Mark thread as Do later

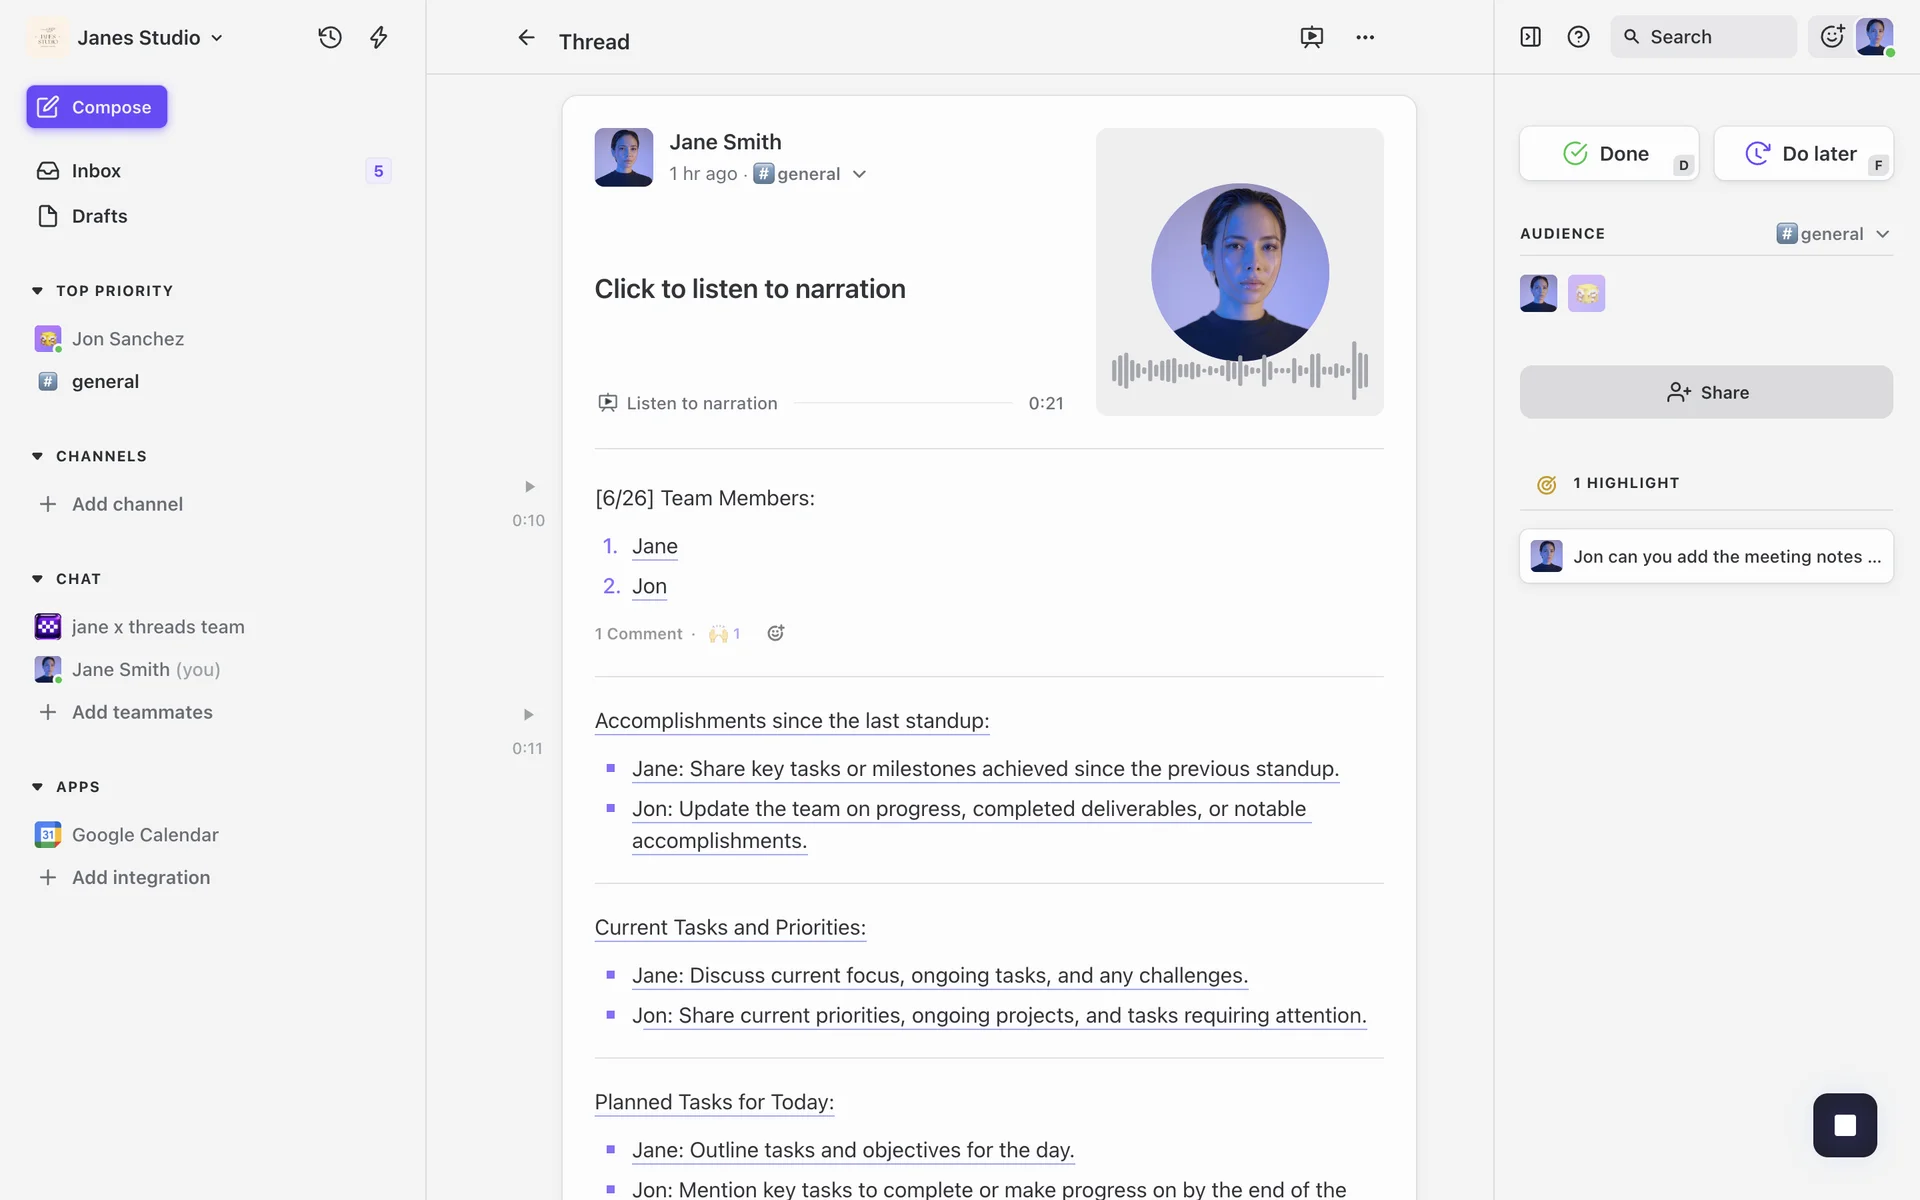[1803, 154]
